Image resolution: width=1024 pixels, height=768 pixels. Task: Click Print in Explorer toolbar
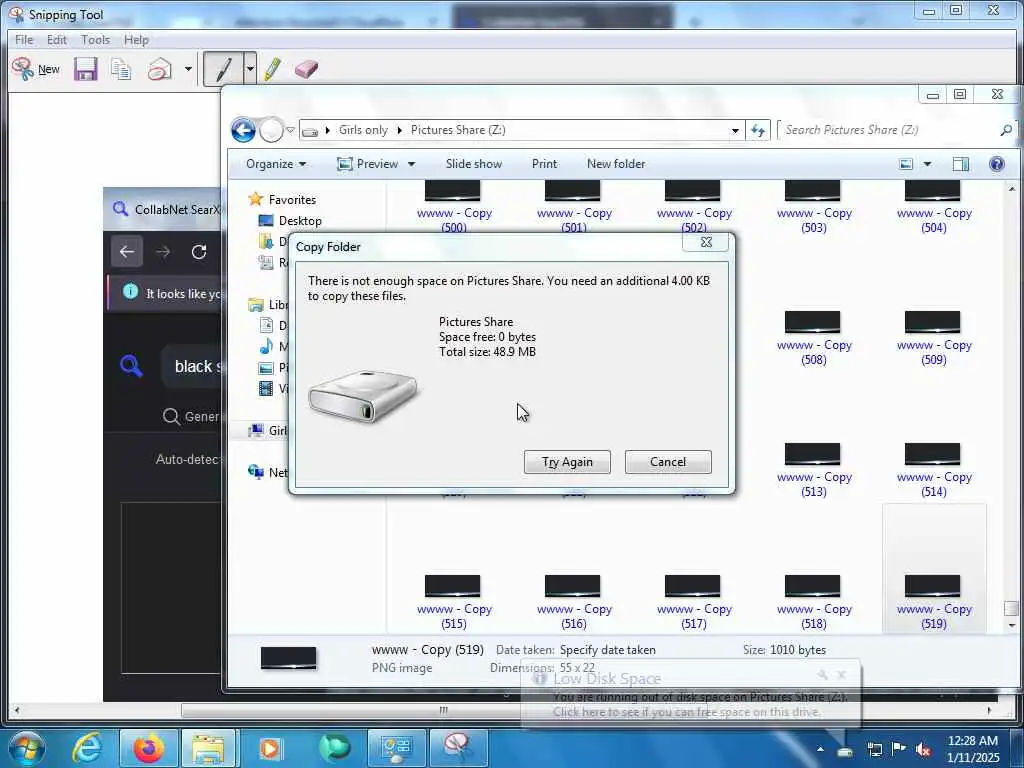[544, 164]
